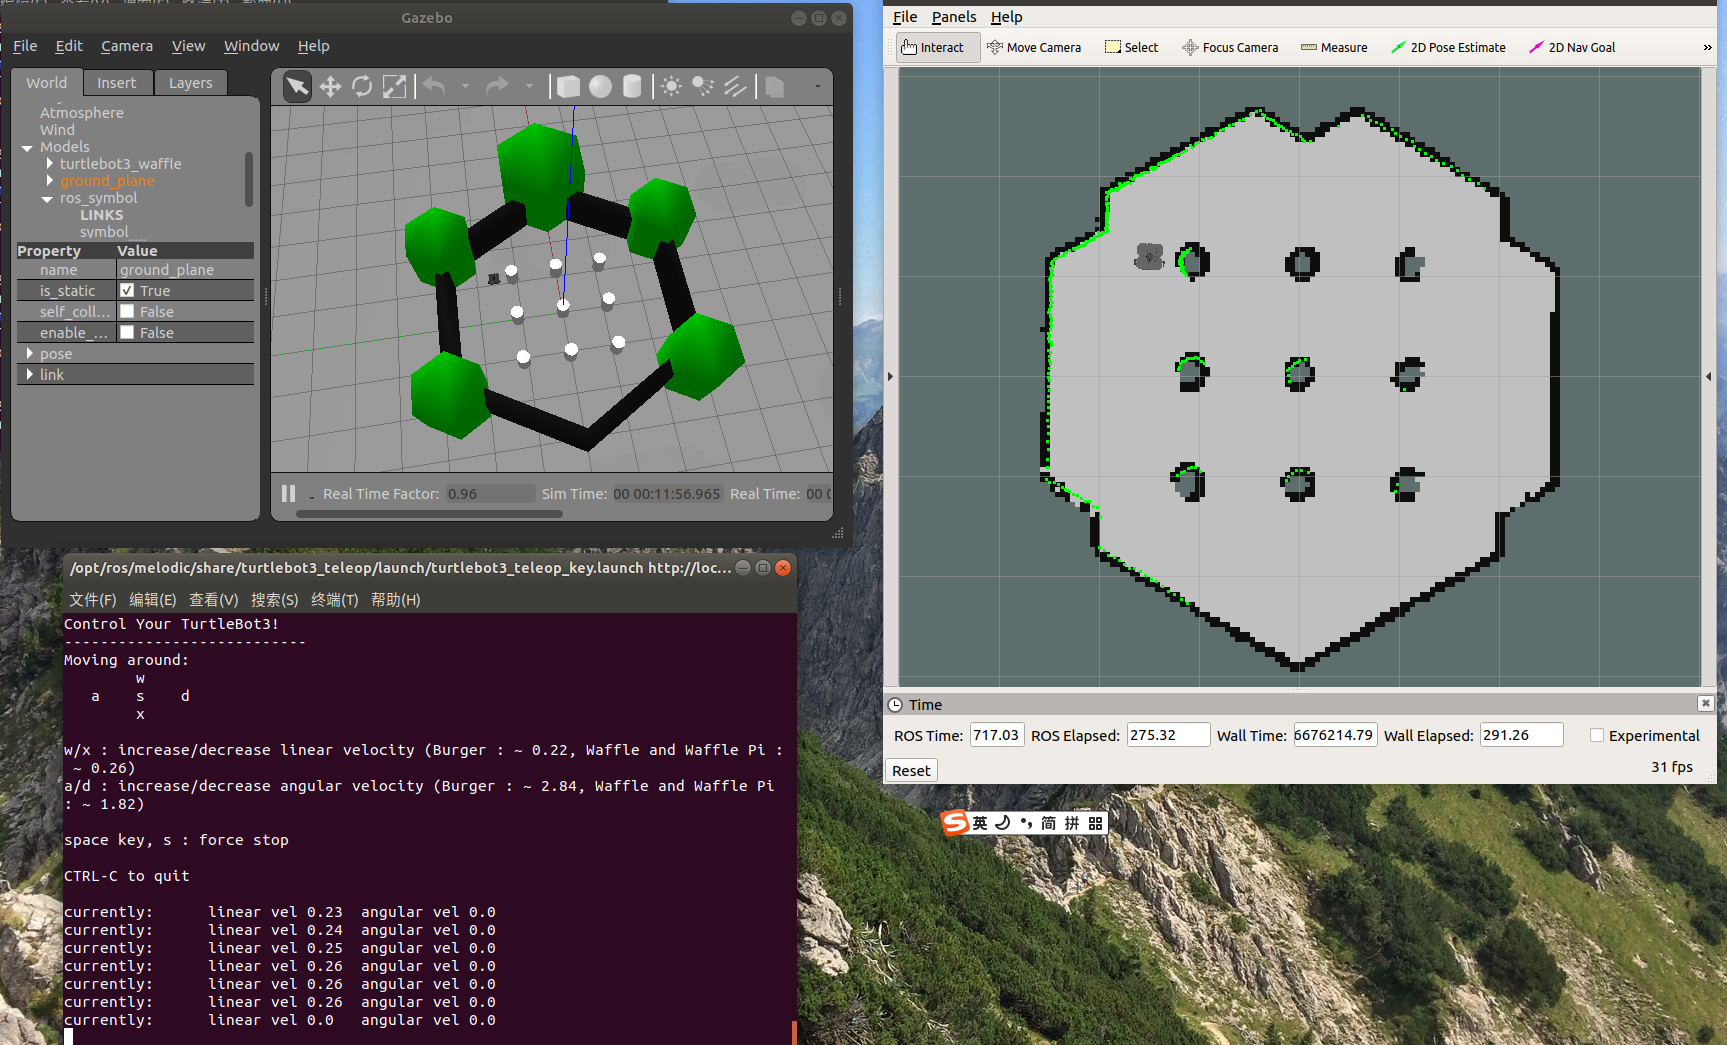Pause the Gazebo simulation
The width and height of the screenshot is (1727, 1045).
(288, 493)
